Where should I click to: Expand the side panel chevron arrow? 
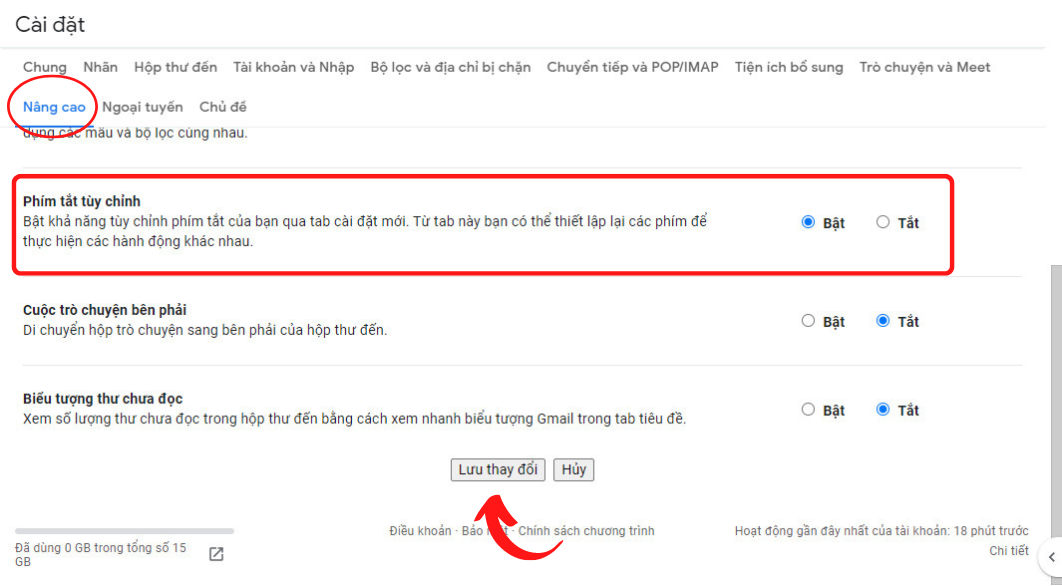pyautogui.click(x=1052, y=557)
